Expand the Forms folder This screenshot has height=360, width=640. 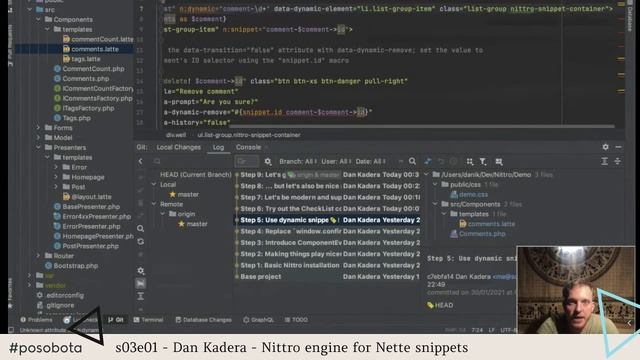point(38,128)
